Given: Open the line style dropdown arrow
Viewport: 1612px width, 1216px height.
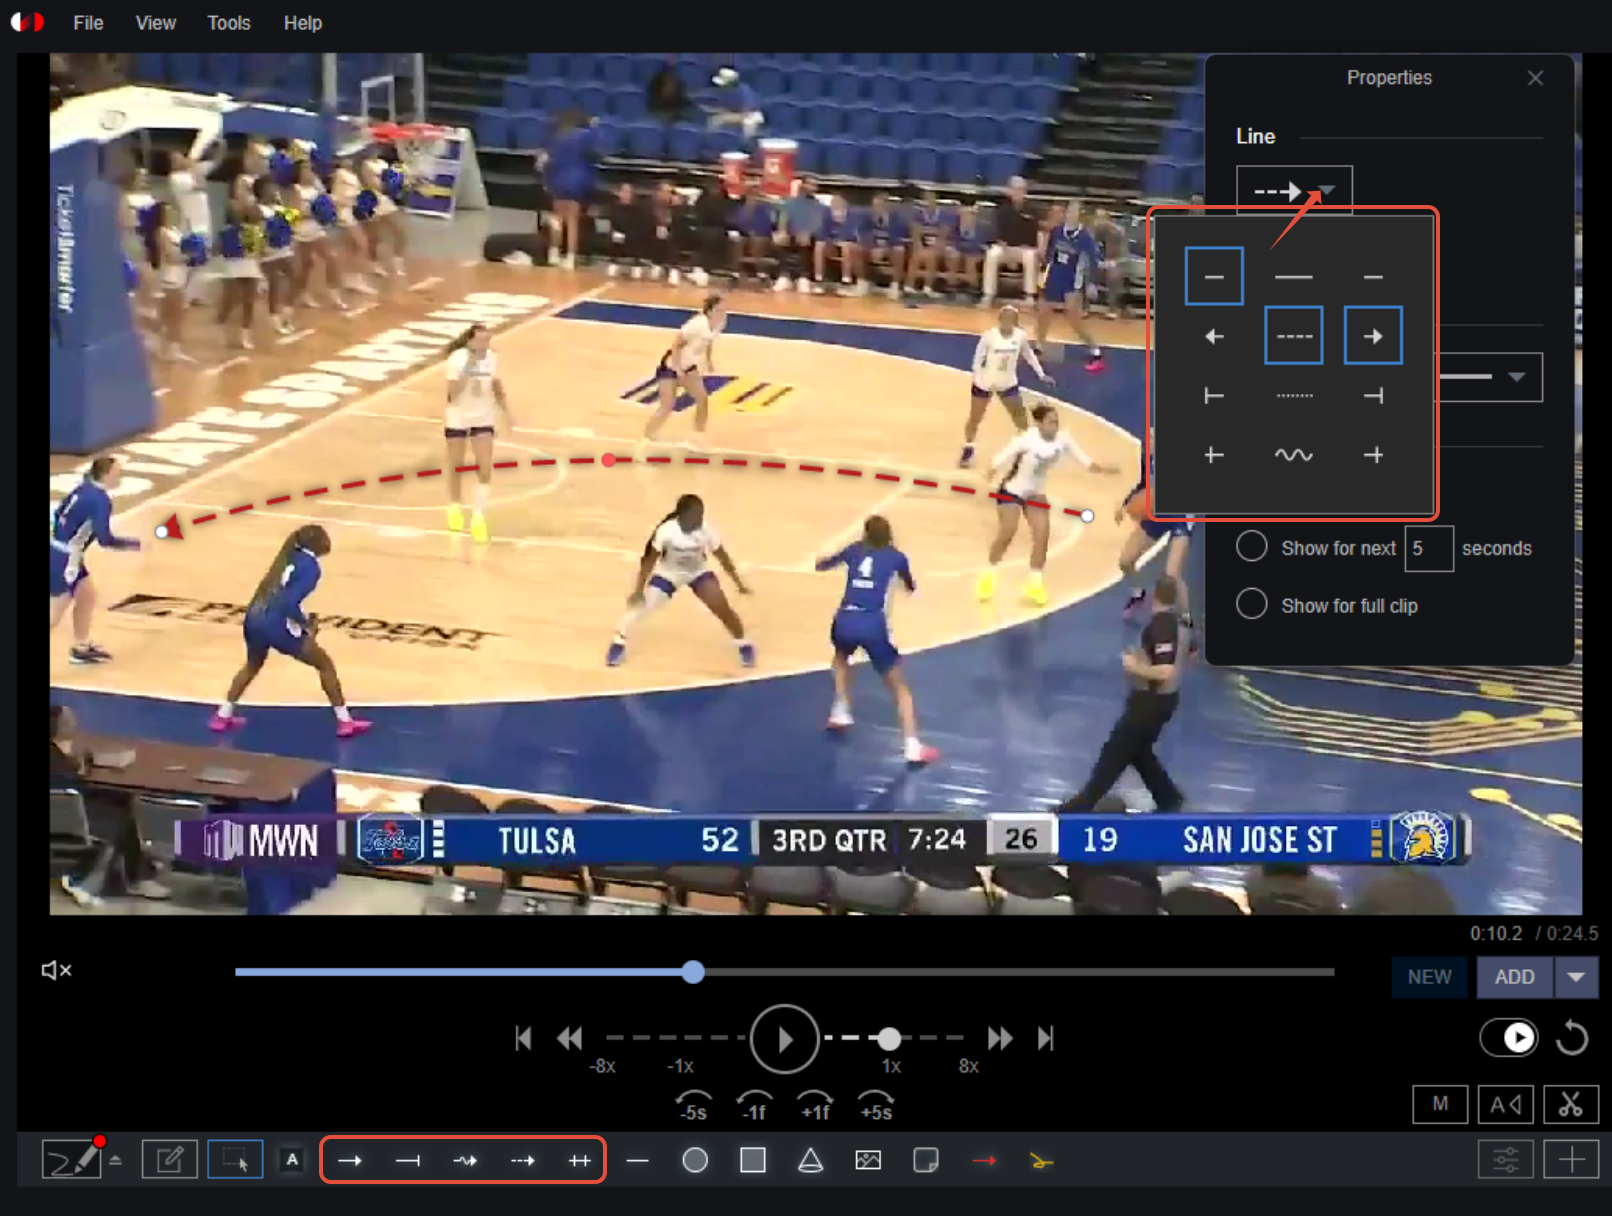Looking at the screenshot, I should pos(1327,190).
